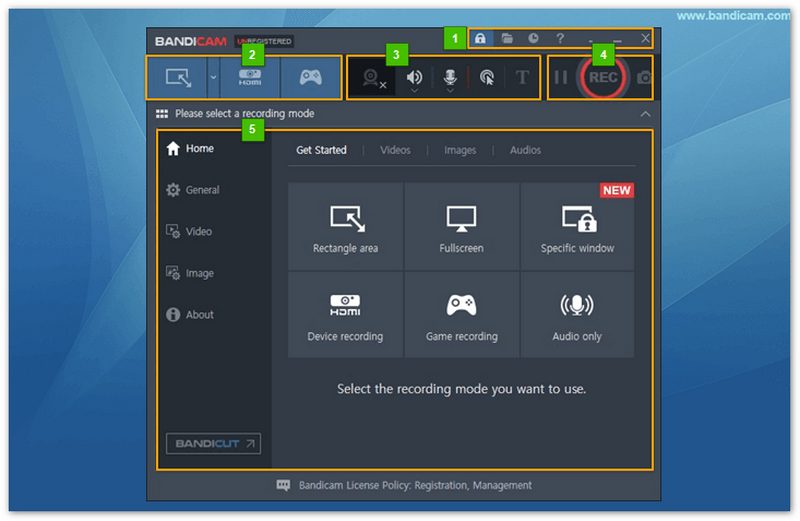
Task: Open the help question mark icon
Action: click(560, 38)
